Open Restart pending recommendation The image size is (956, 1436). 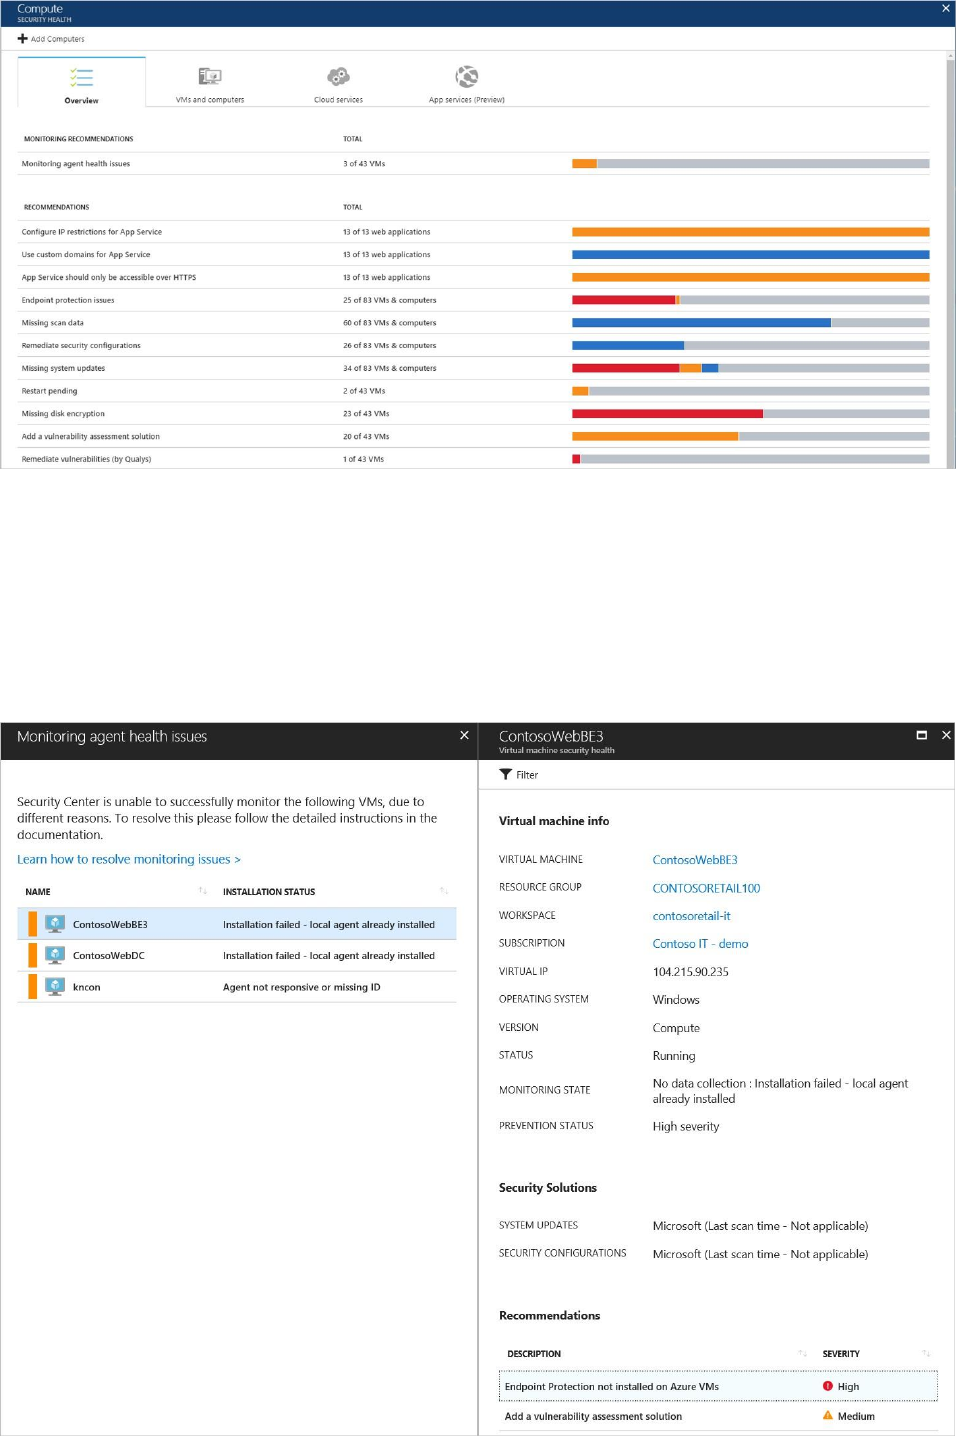tap(475, 391)
